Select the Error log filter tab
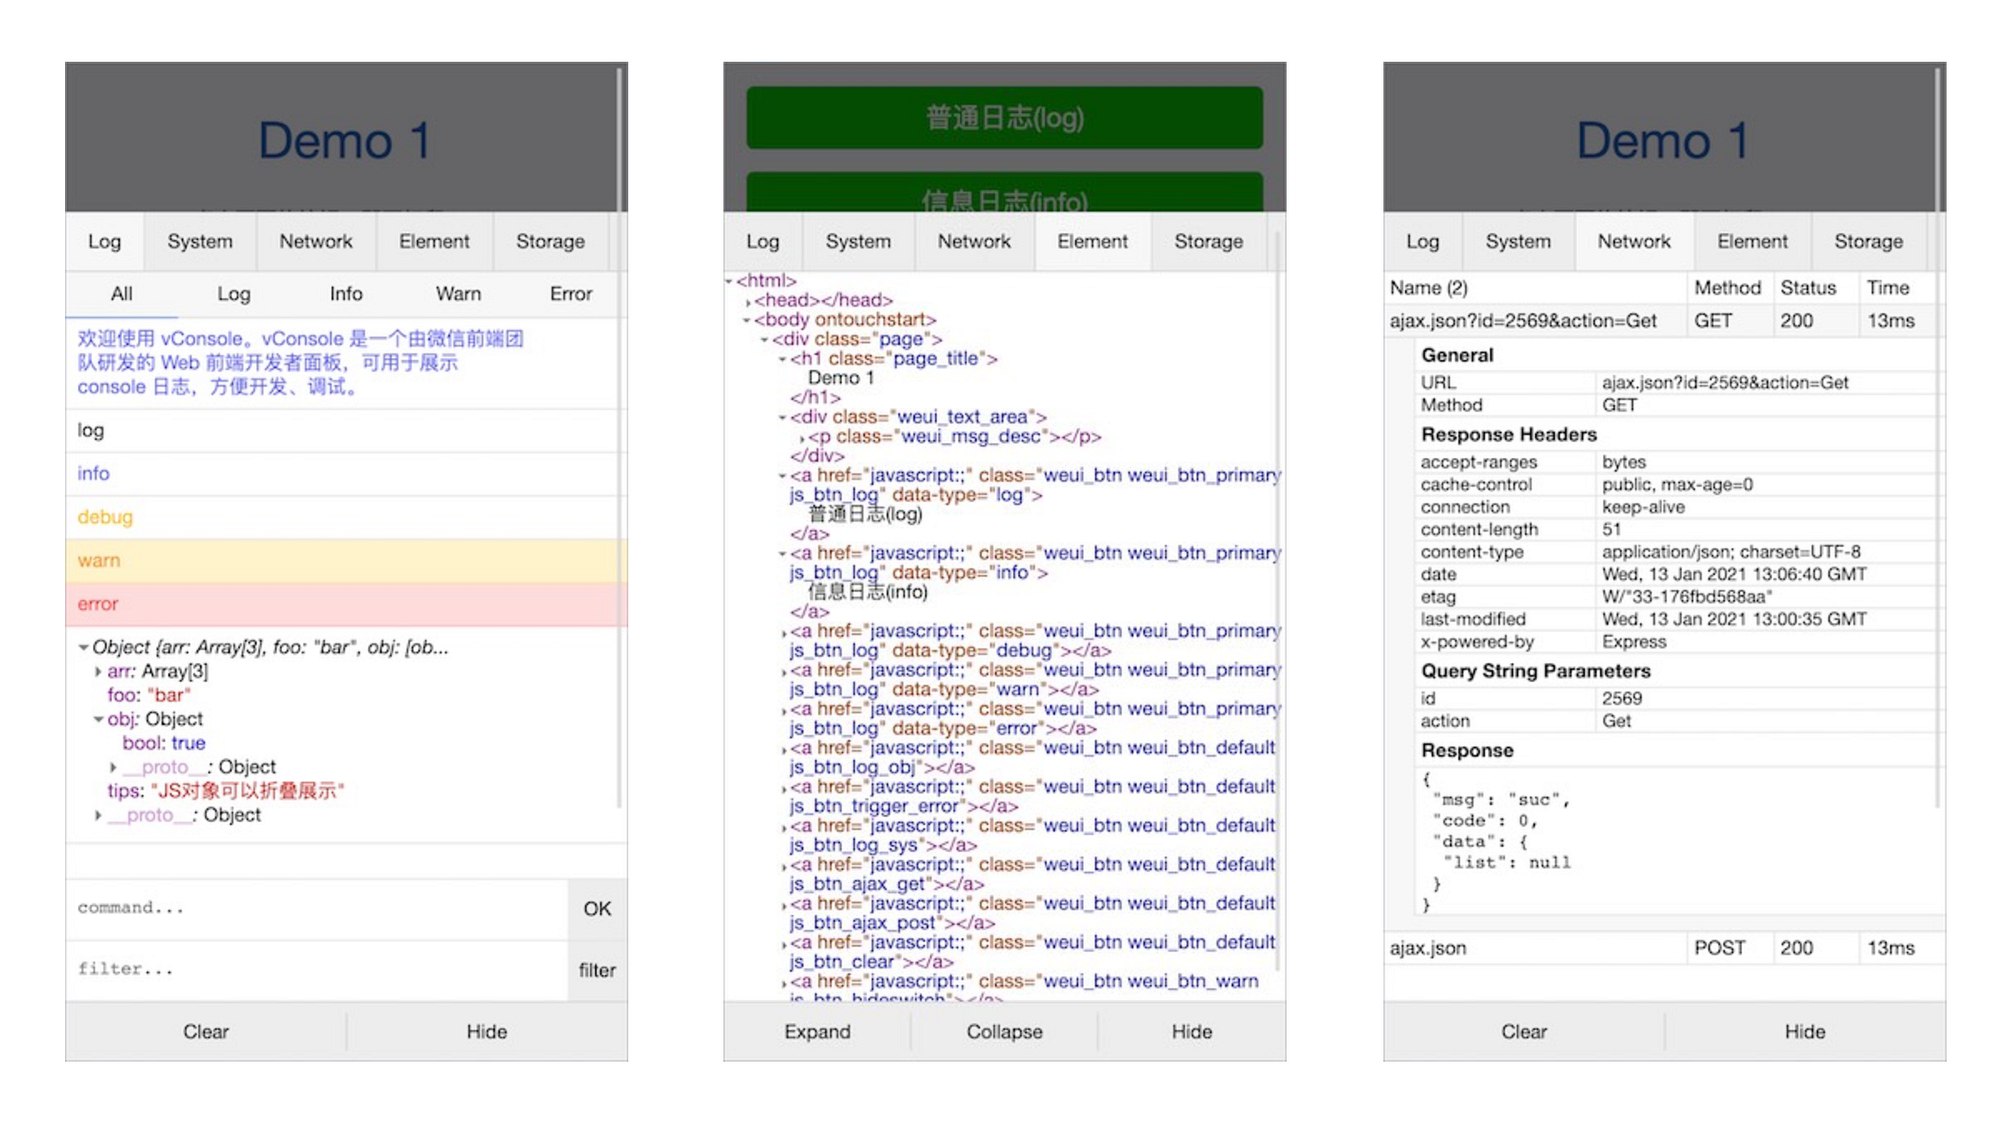 click(x=570, y=294)
